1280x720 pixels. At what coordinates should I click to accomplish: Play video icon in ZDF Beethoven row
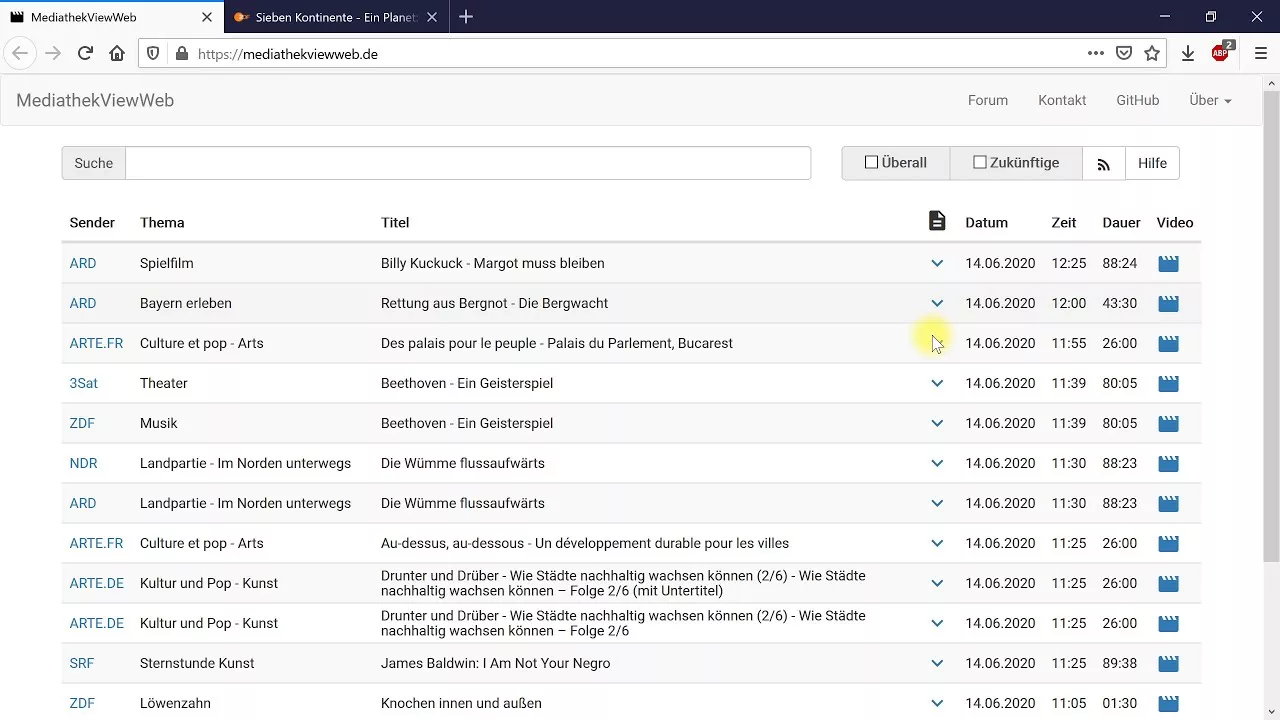1168,424
